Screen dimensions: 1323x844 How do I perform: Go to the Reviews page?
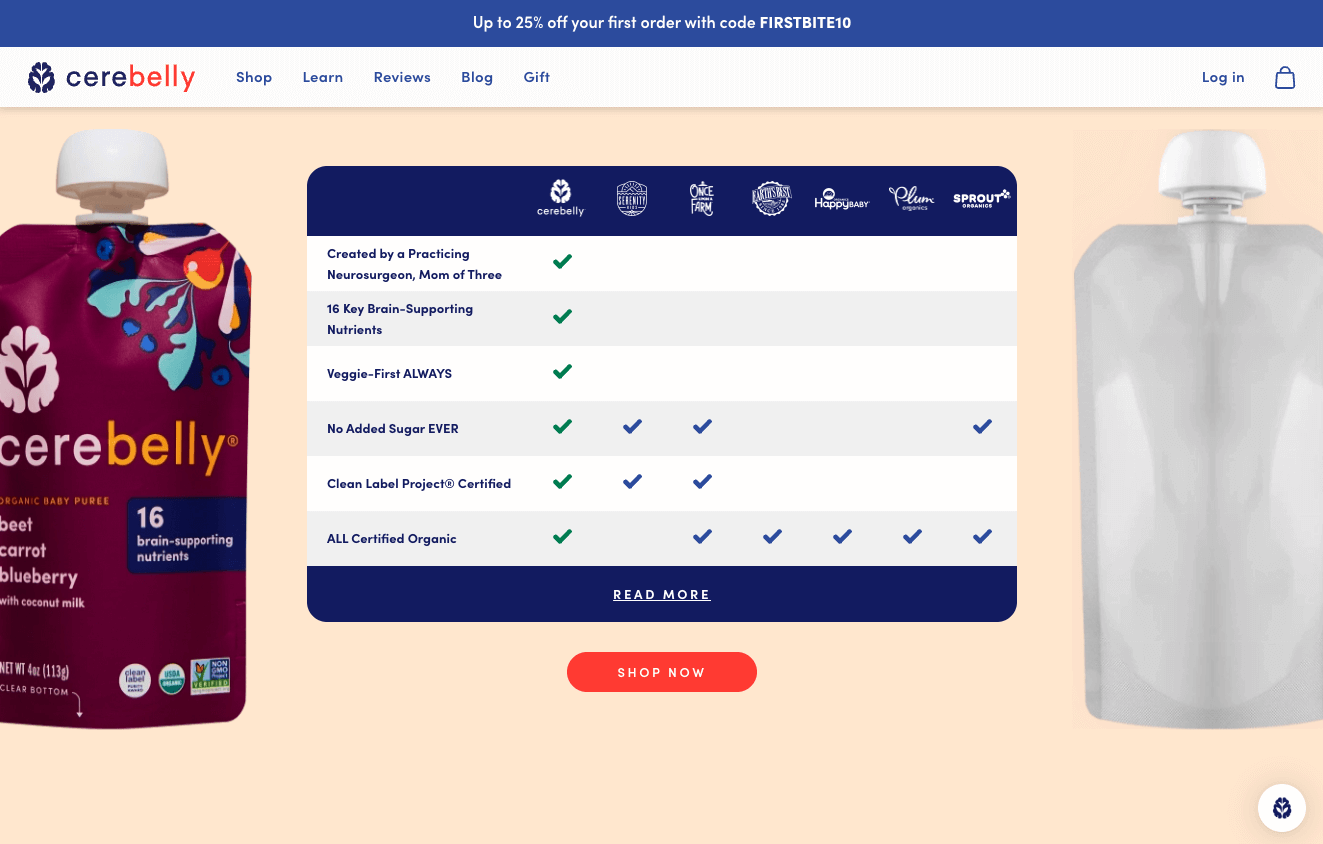(402, 77)
